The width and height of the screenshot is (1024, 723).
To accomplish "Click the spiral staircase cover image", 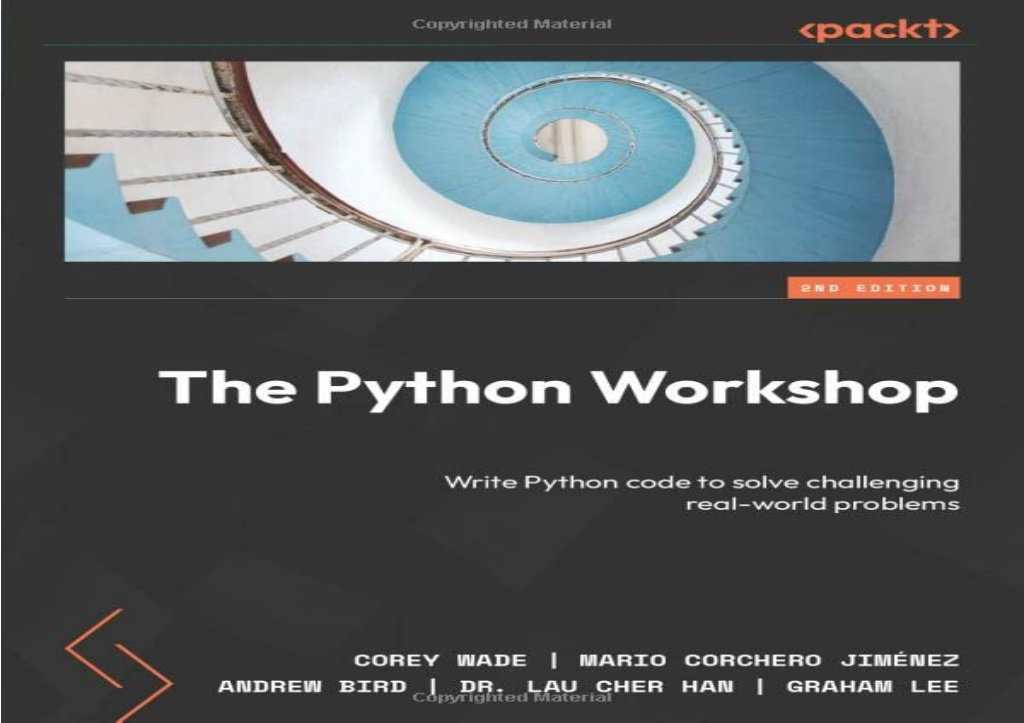I will (x=512, y=161).
